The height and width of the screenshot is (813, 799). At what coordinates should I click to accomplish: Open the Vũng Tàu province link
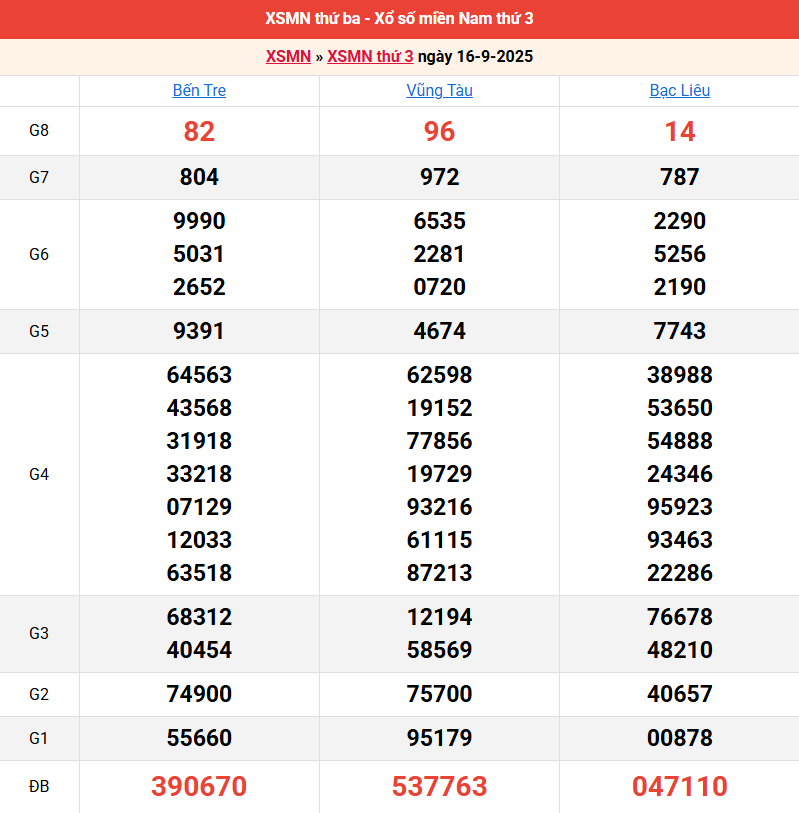click(x=439, y=90)
